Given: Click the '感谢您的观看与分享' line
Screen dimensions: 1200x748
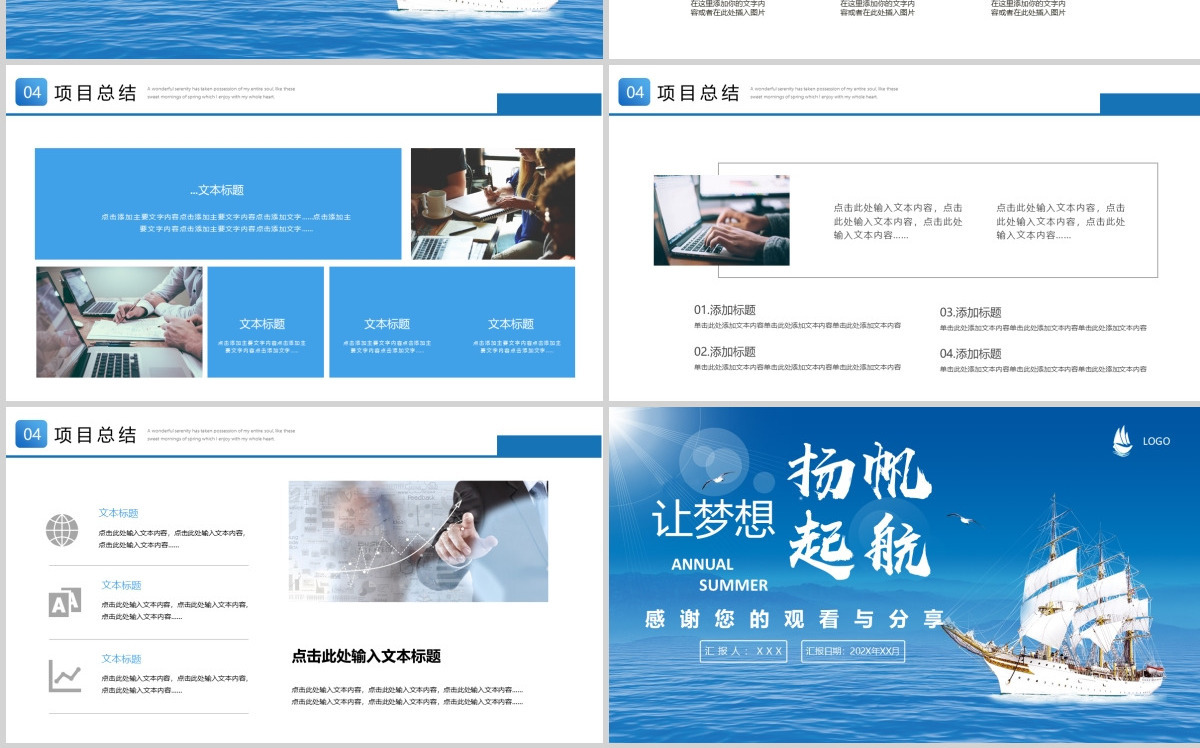Looking at the screenshot, I should tap(795, 619).
